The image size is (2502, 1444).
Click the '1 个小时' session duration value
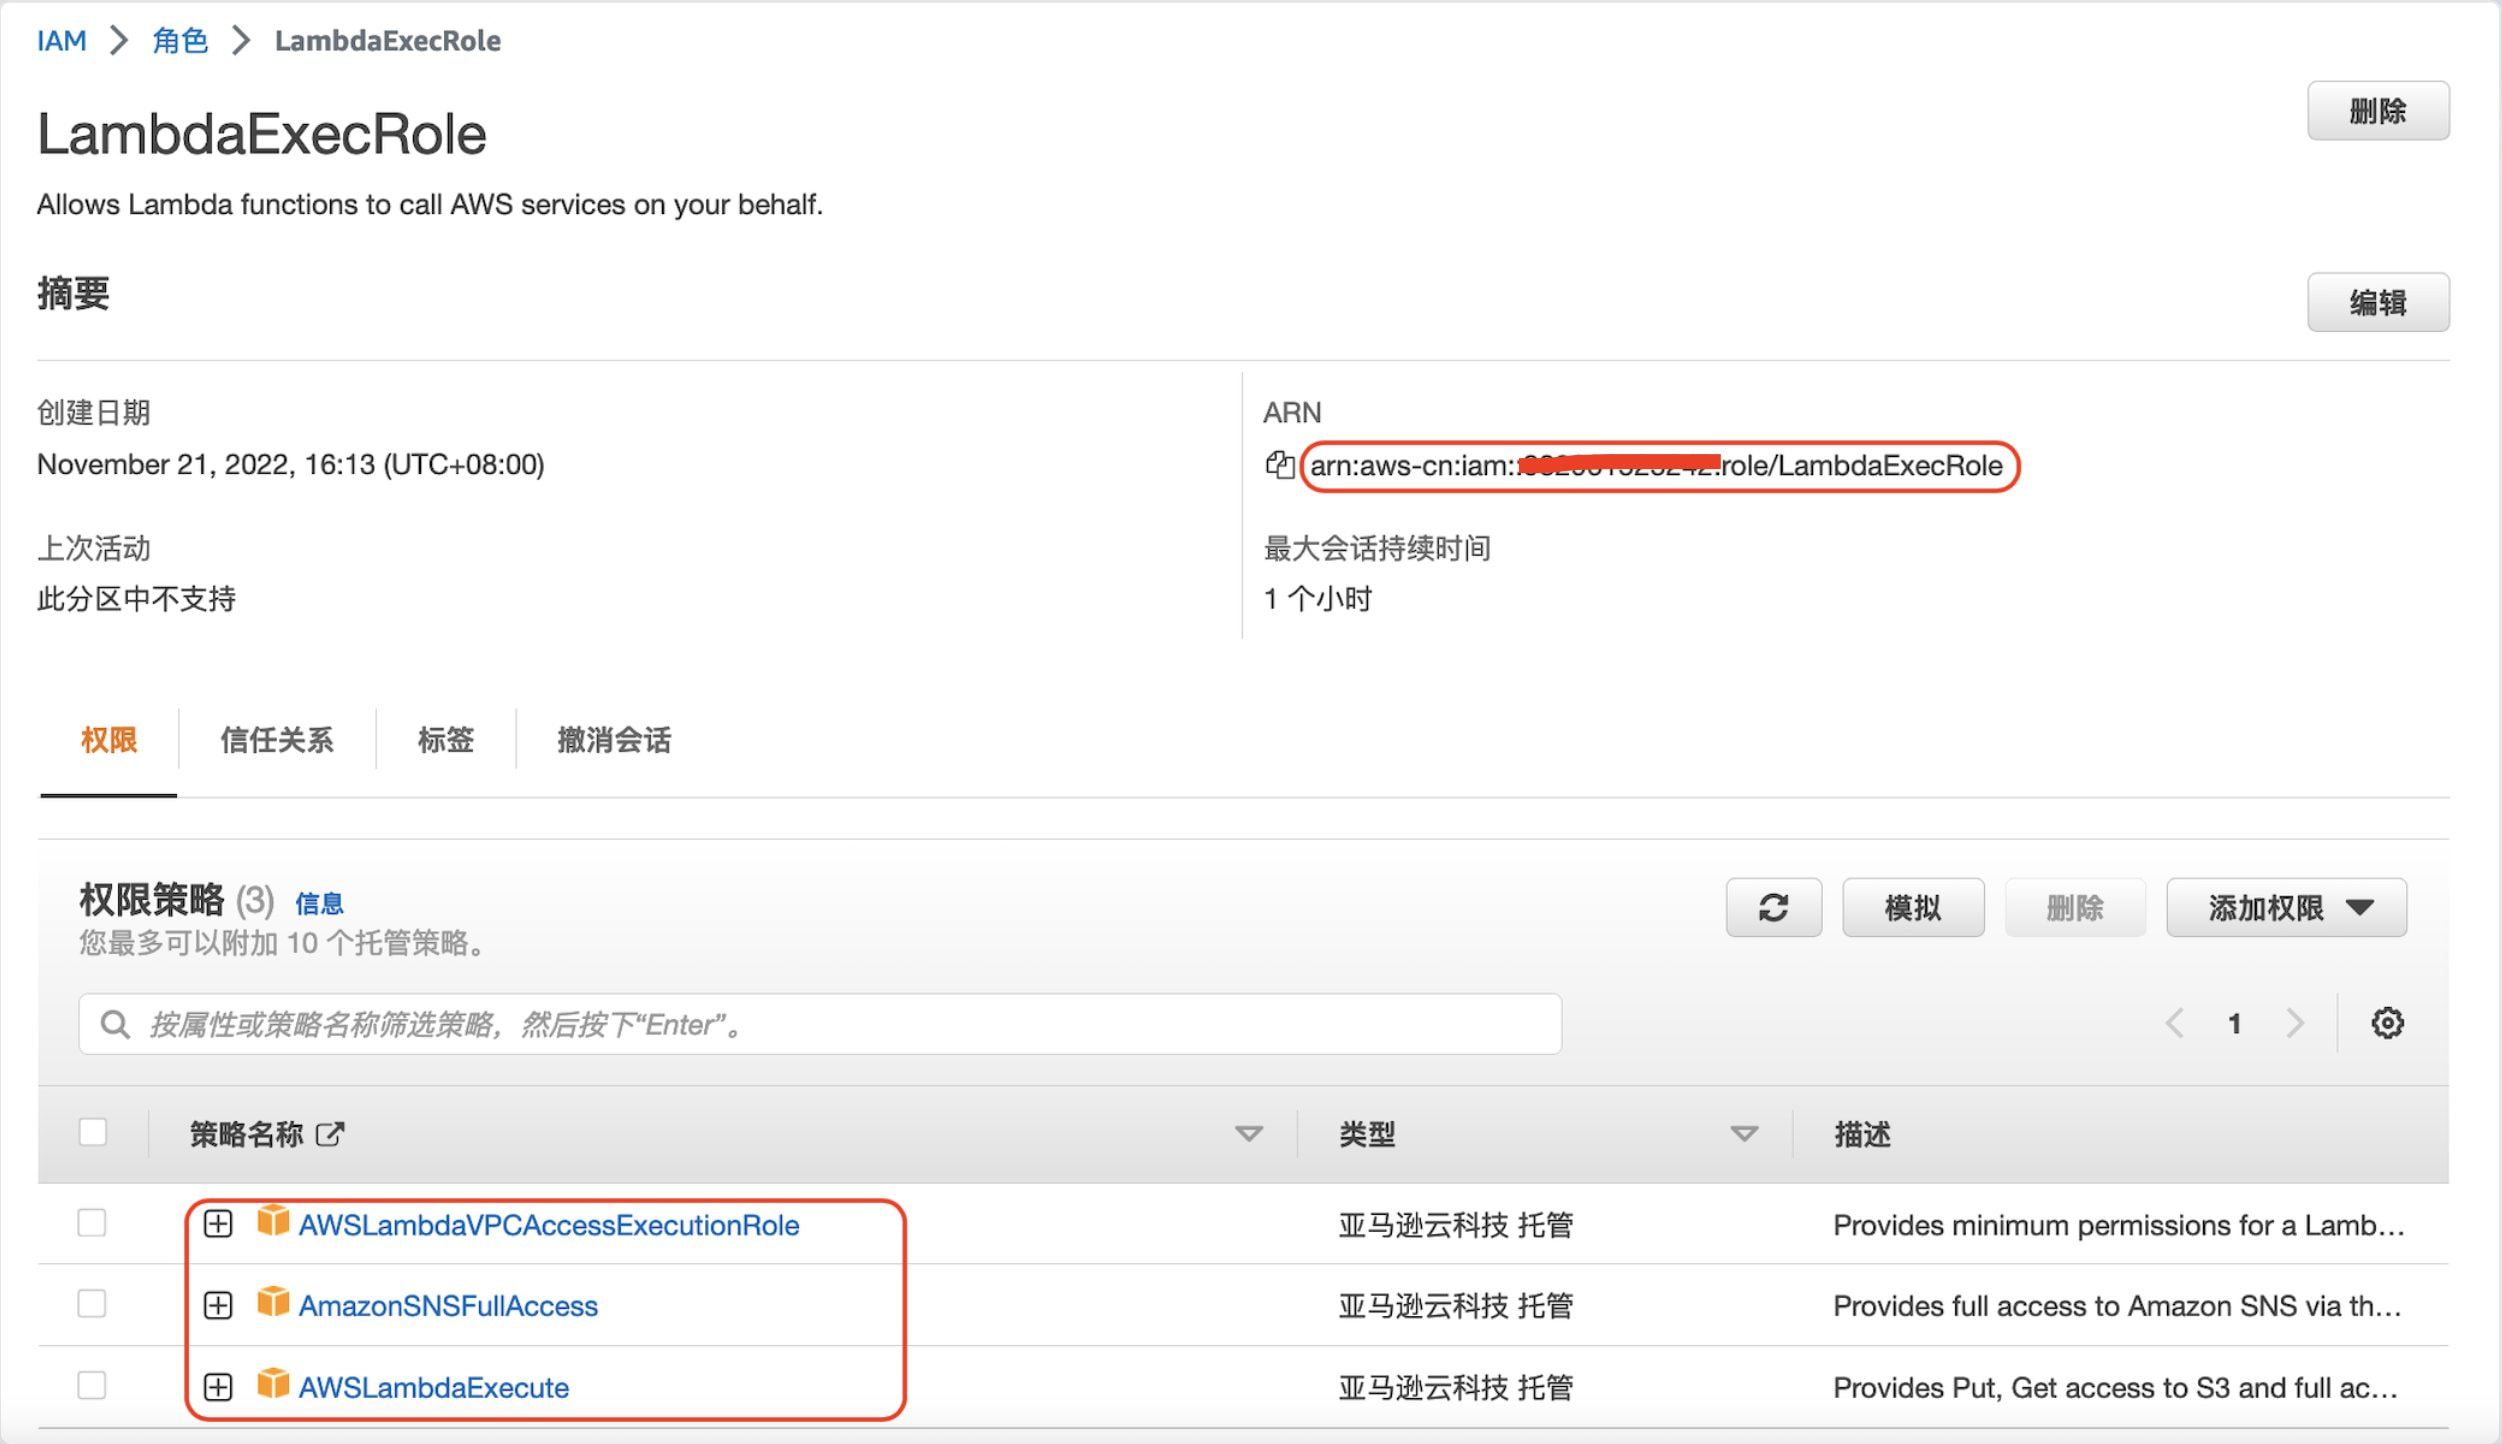[1318, 599]
